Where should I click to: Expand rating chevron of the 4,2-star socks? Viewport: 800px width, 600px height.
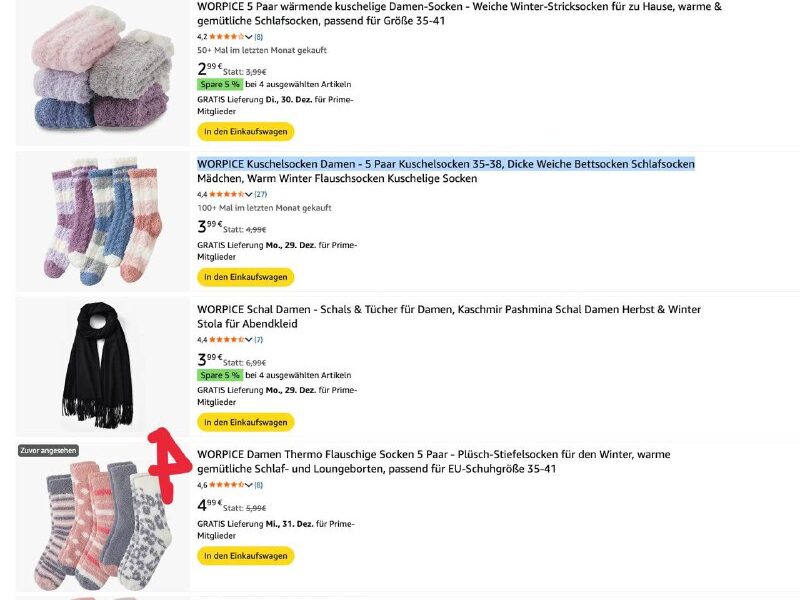(x=249, y=37)
